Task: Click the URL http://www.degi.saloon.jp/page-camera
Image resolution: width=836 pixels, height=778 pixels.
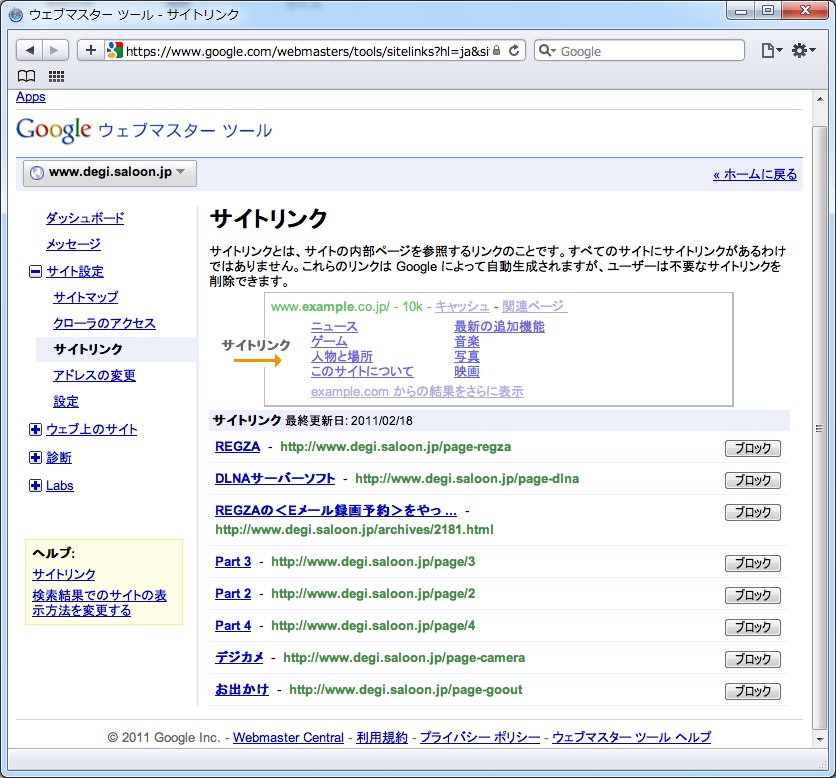Action: pyautogui.click(x=404, y=657)
